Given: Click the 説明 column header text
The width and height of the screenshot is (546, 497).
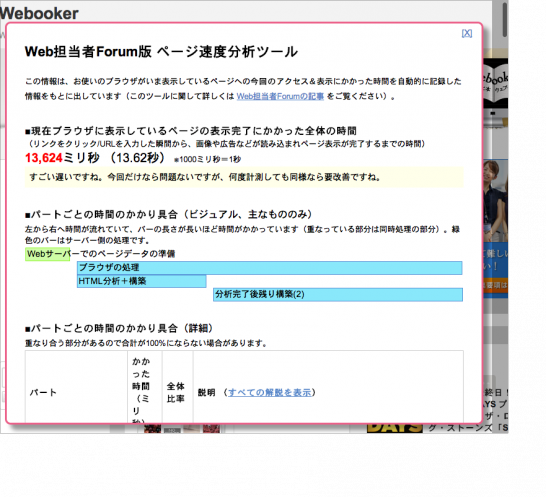Looking at the screenshot, I should click(x=206, y=393).
